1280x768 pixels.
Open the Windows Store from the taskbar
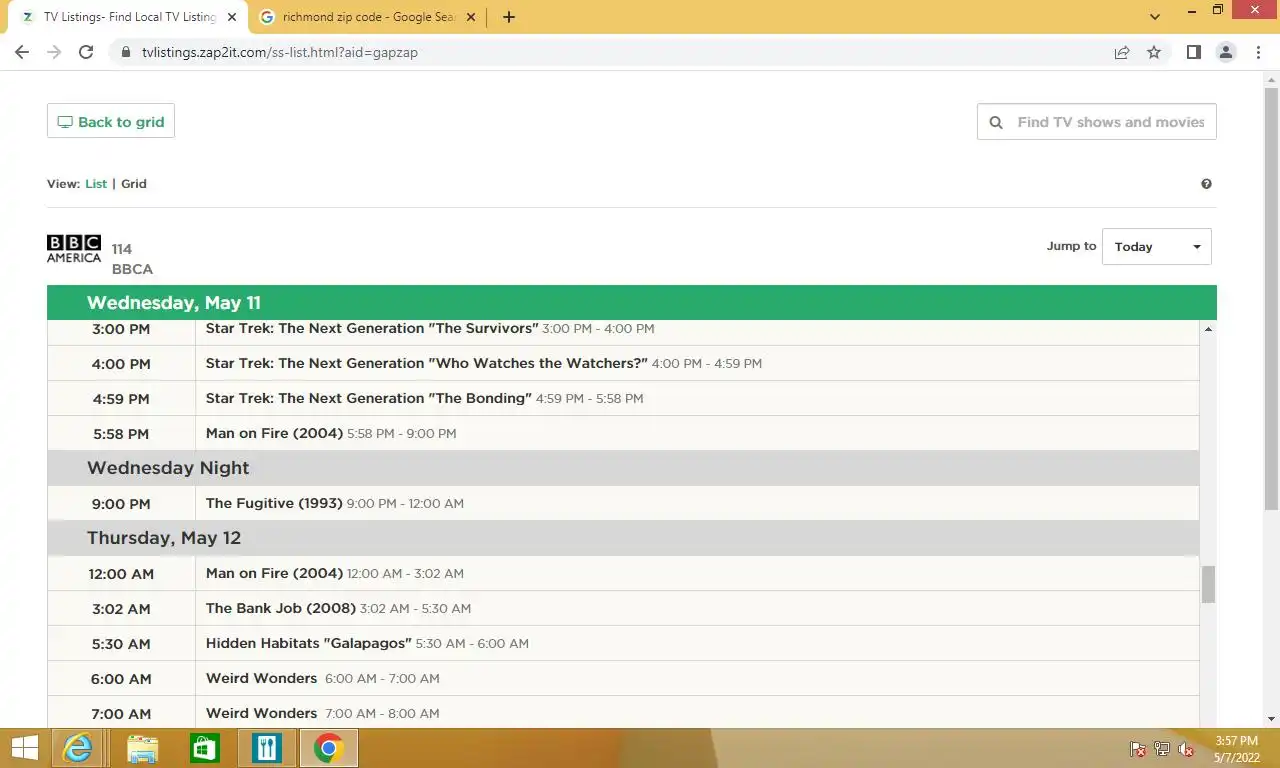coord(205,748)
